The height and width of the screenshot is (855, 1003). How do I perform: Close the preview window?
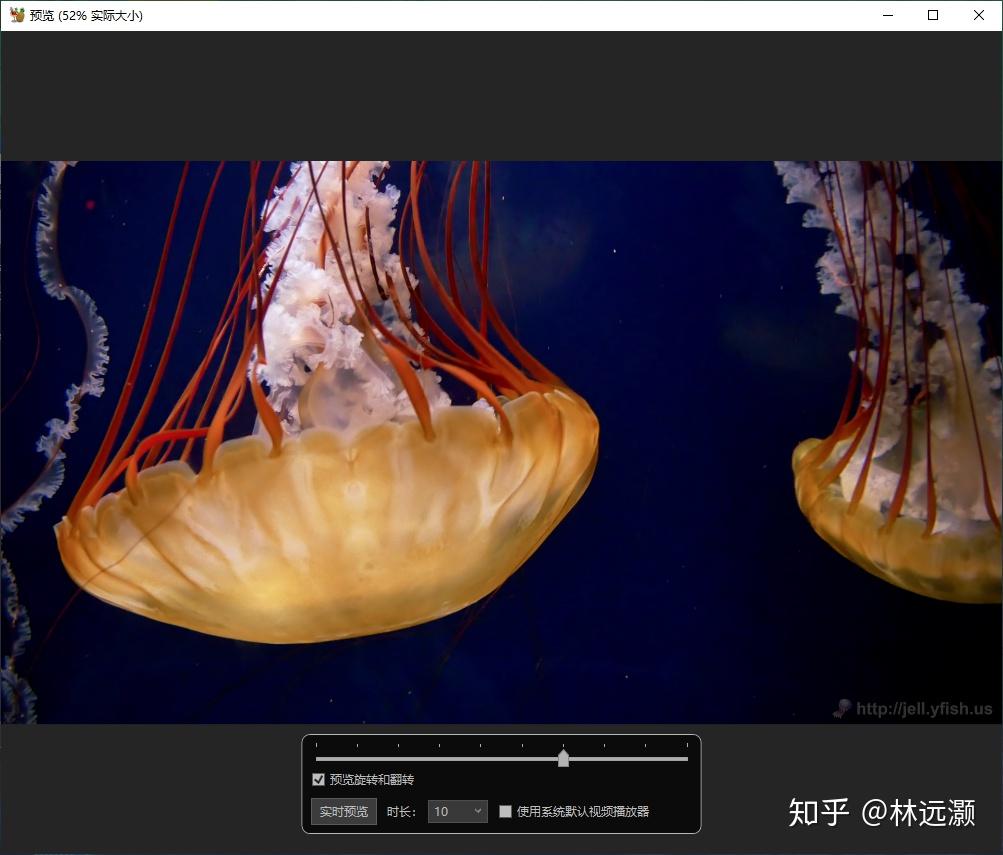coord(979,15)
